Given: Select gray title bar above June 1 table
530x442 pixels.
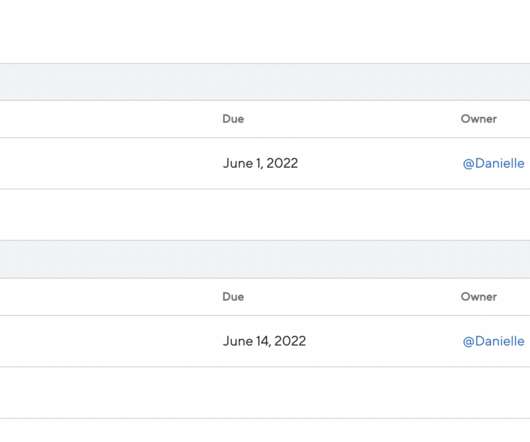Looking at the screenshot, I should click(265, 81).
